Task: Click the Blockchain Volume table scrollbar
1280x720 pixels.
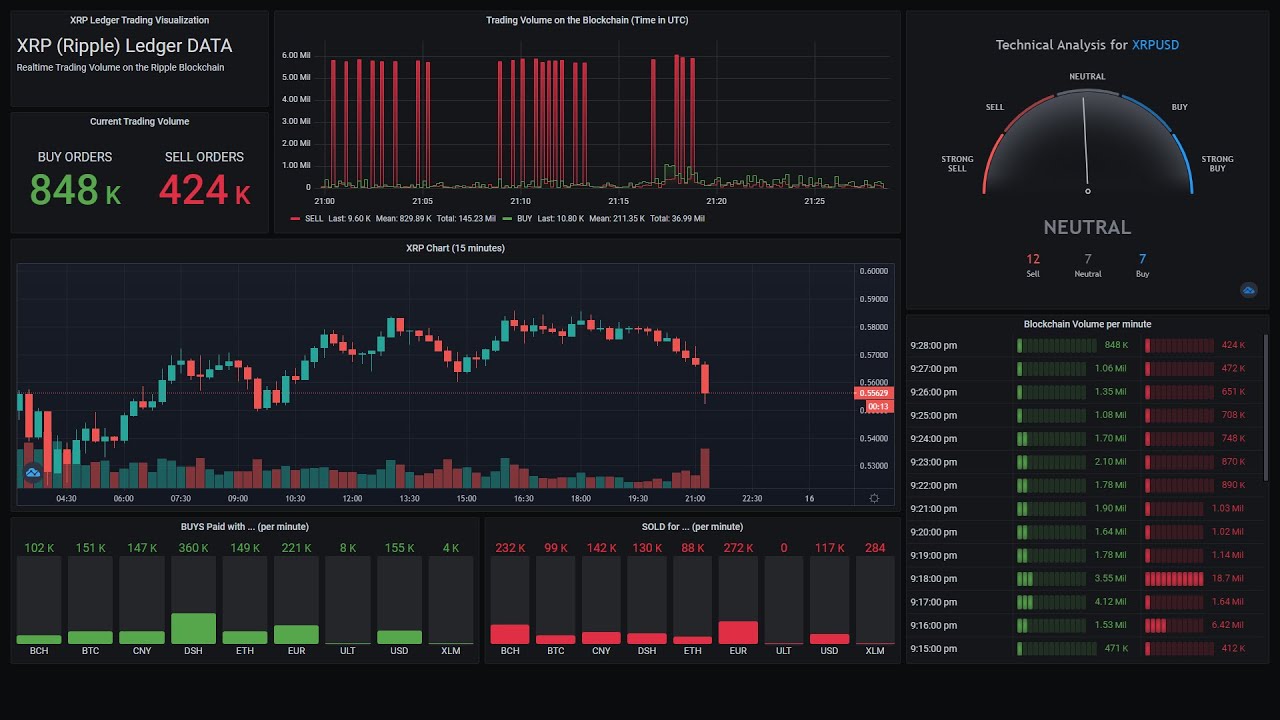Action: tap(1266, 410)
